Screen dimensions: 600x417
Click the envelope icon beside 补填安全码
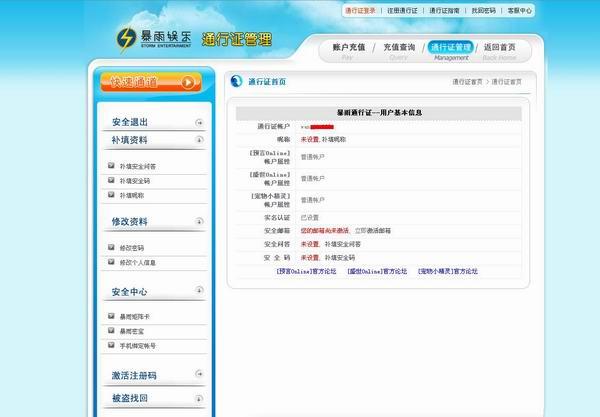tap(111, 180)
